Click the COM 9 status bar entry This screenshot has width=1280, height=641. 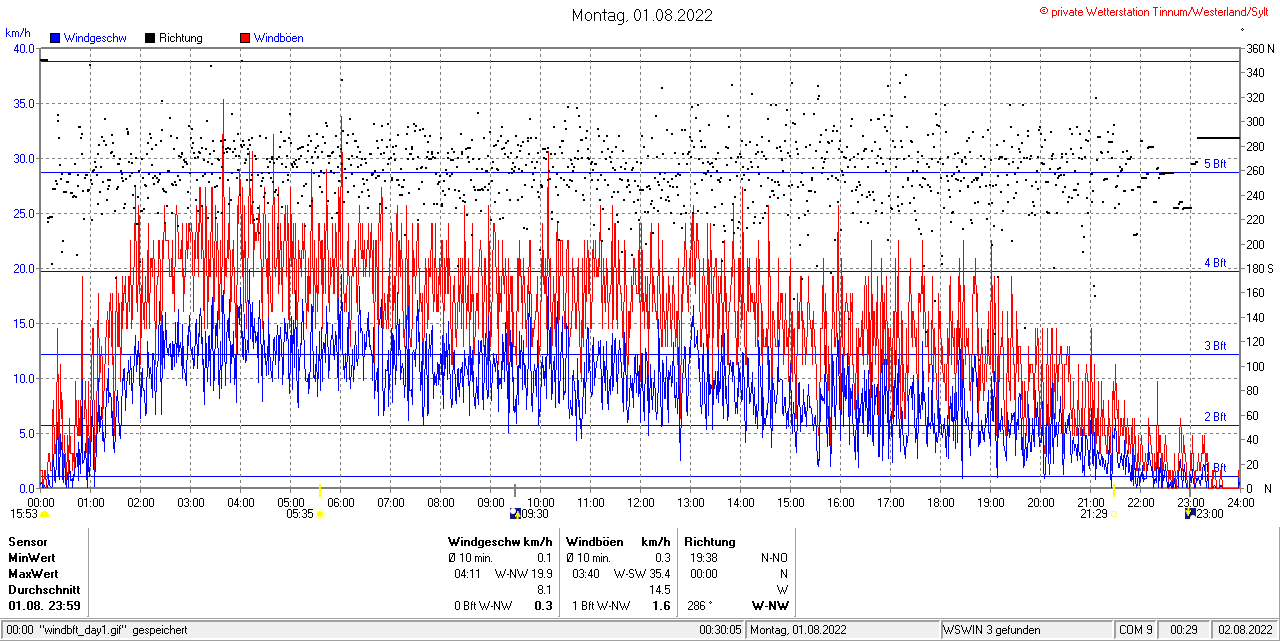point(1136,630)
